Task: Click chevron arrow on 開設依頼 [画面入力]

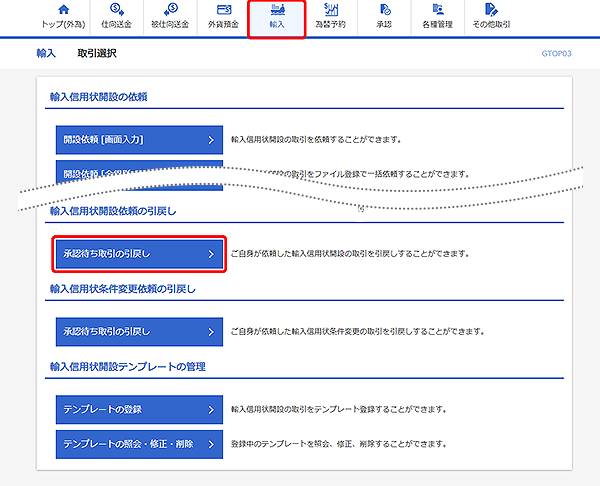Action: 211,140
